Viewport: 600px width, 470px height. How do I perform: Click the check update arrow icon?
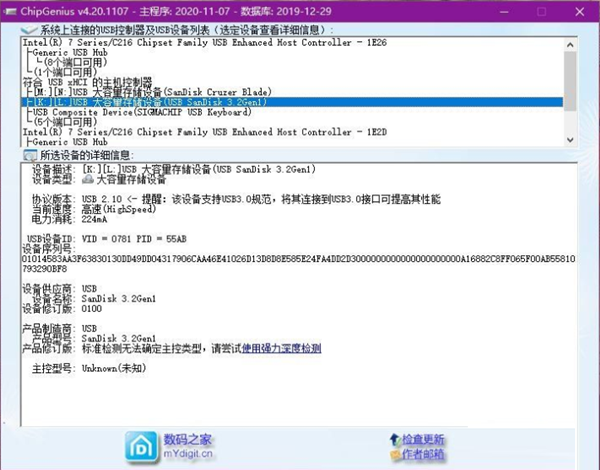[x=395, y=439]
